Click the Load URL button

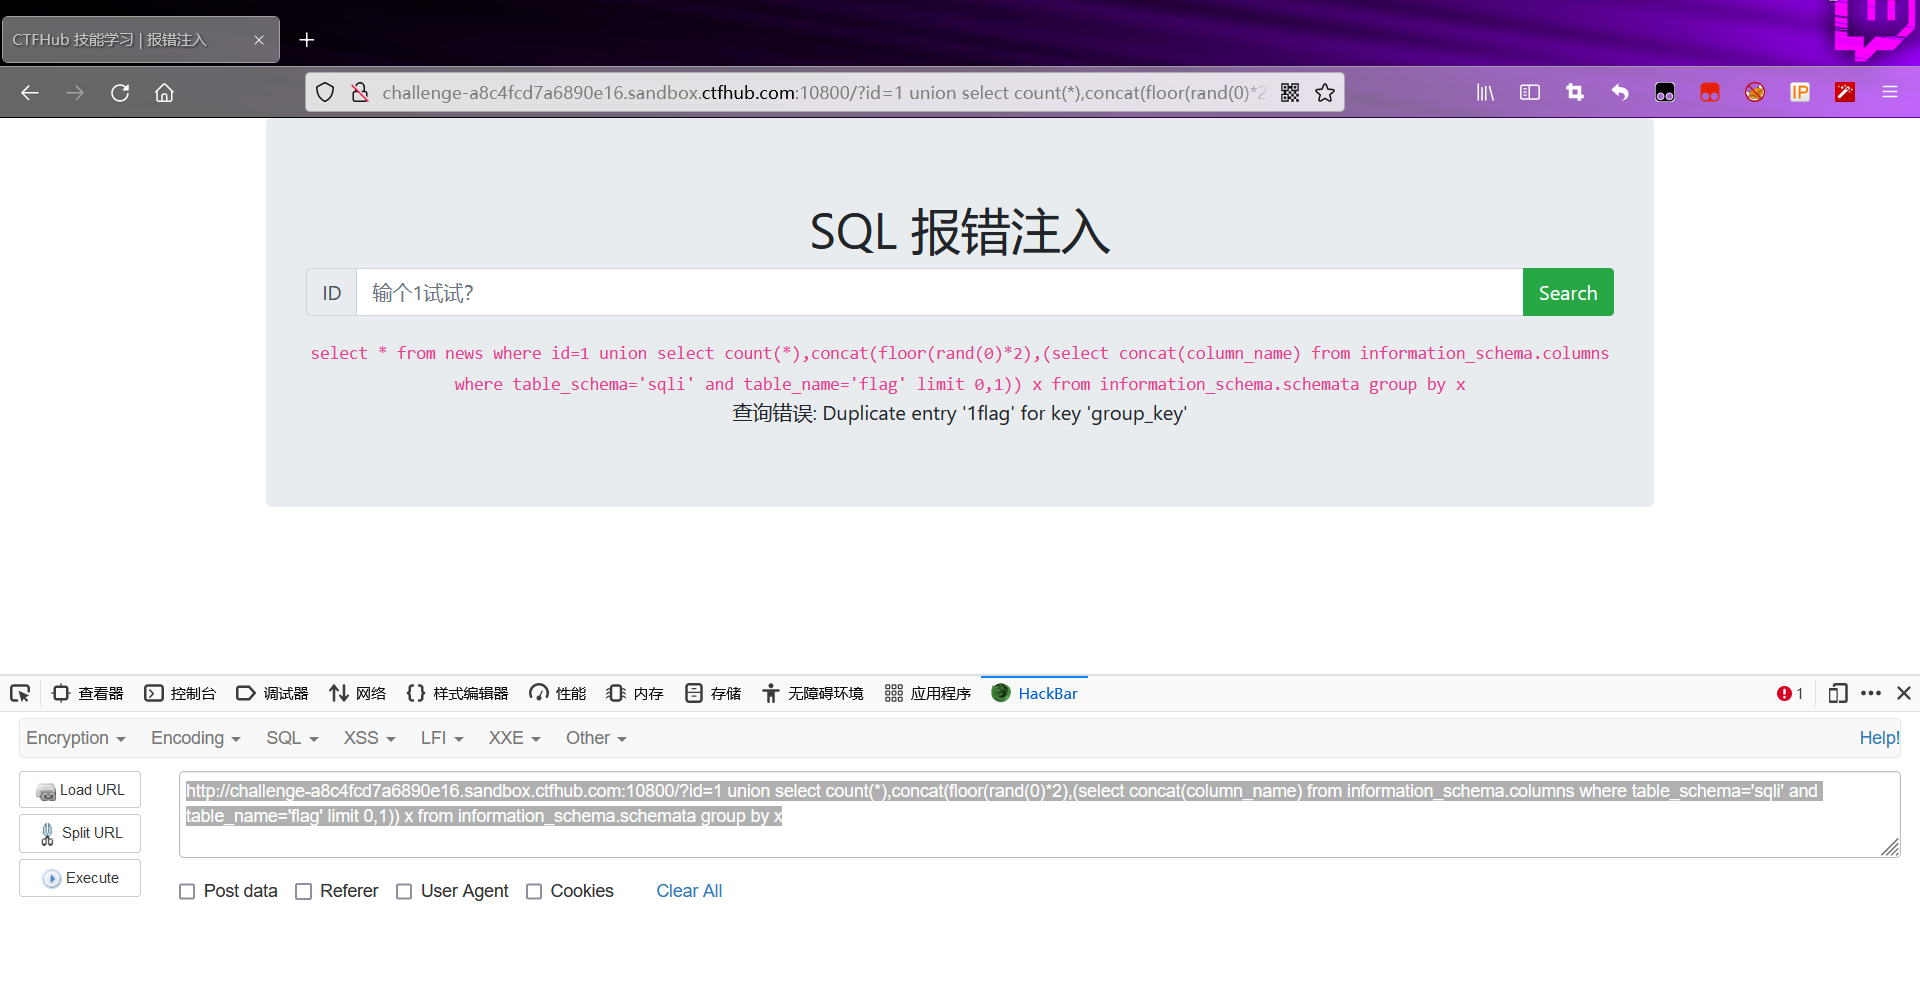pos(80,790)
